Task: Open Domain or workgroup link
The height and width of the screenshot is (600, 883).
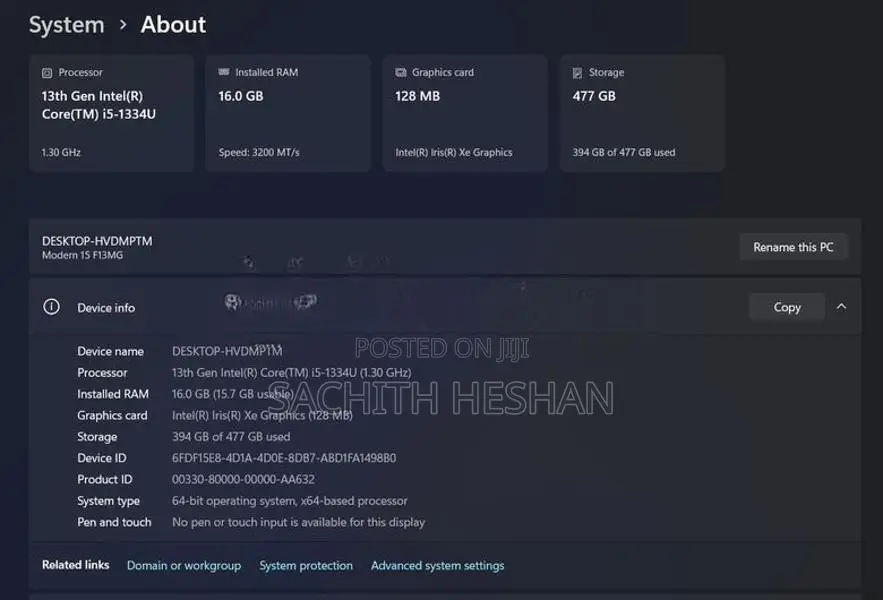Action: coord(184,566)
